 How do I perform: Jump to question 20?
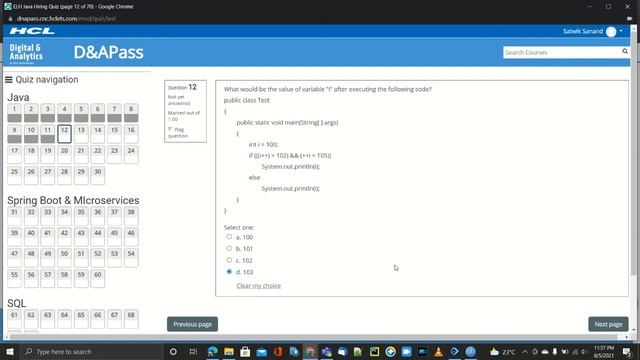click(64, 155)
